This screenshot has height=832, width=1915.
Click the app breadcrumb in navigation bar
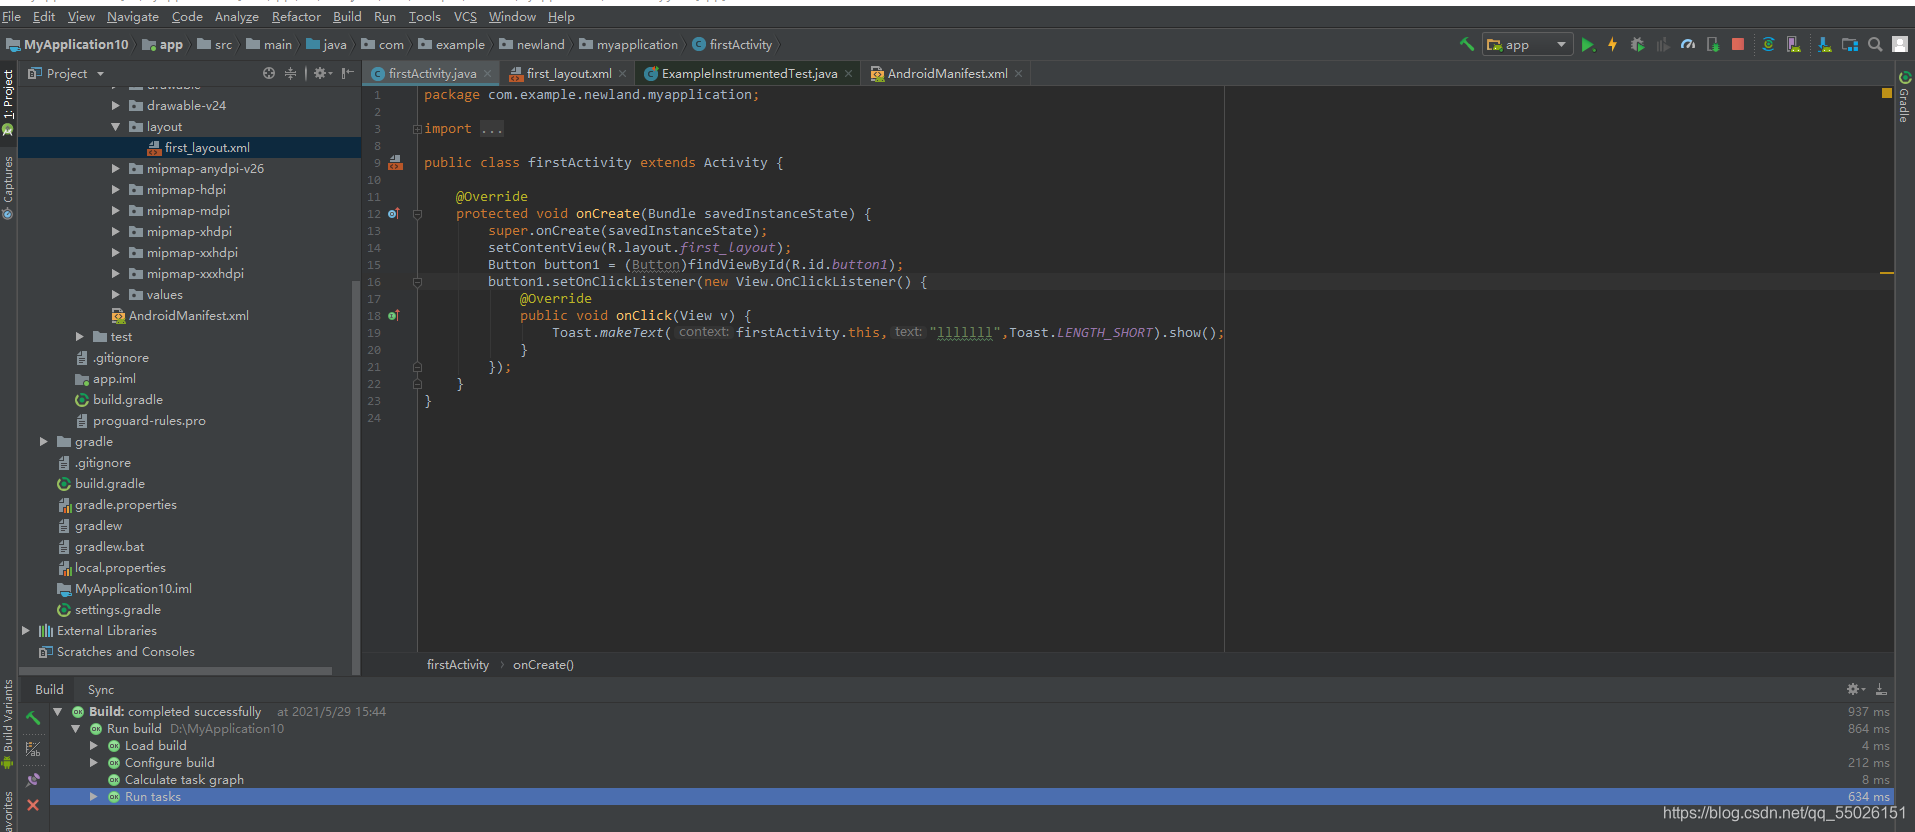point(163,45)
